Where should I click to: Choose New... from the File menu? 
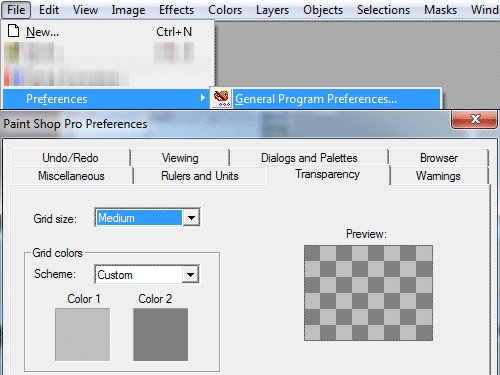[x=108, y=32]
